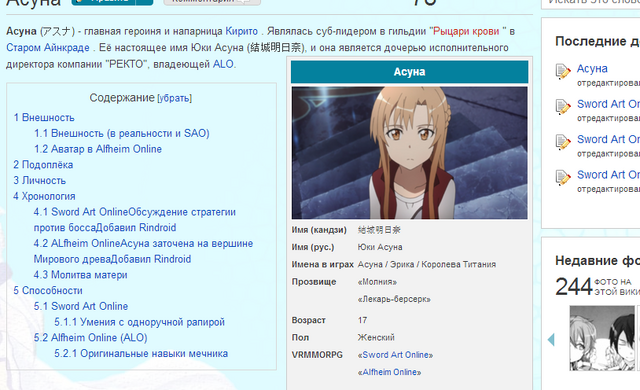Click the nickname «Молния»

(x=377, y=282)
